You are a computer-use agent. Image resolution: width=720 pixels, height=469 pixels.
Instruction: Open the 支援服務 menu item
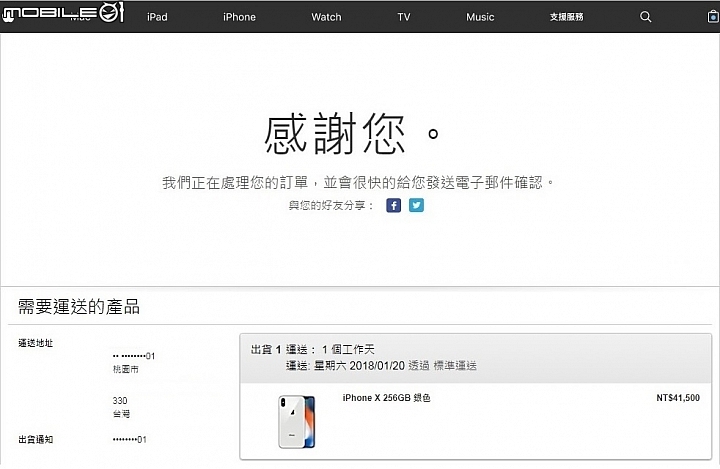coord(567,17)
